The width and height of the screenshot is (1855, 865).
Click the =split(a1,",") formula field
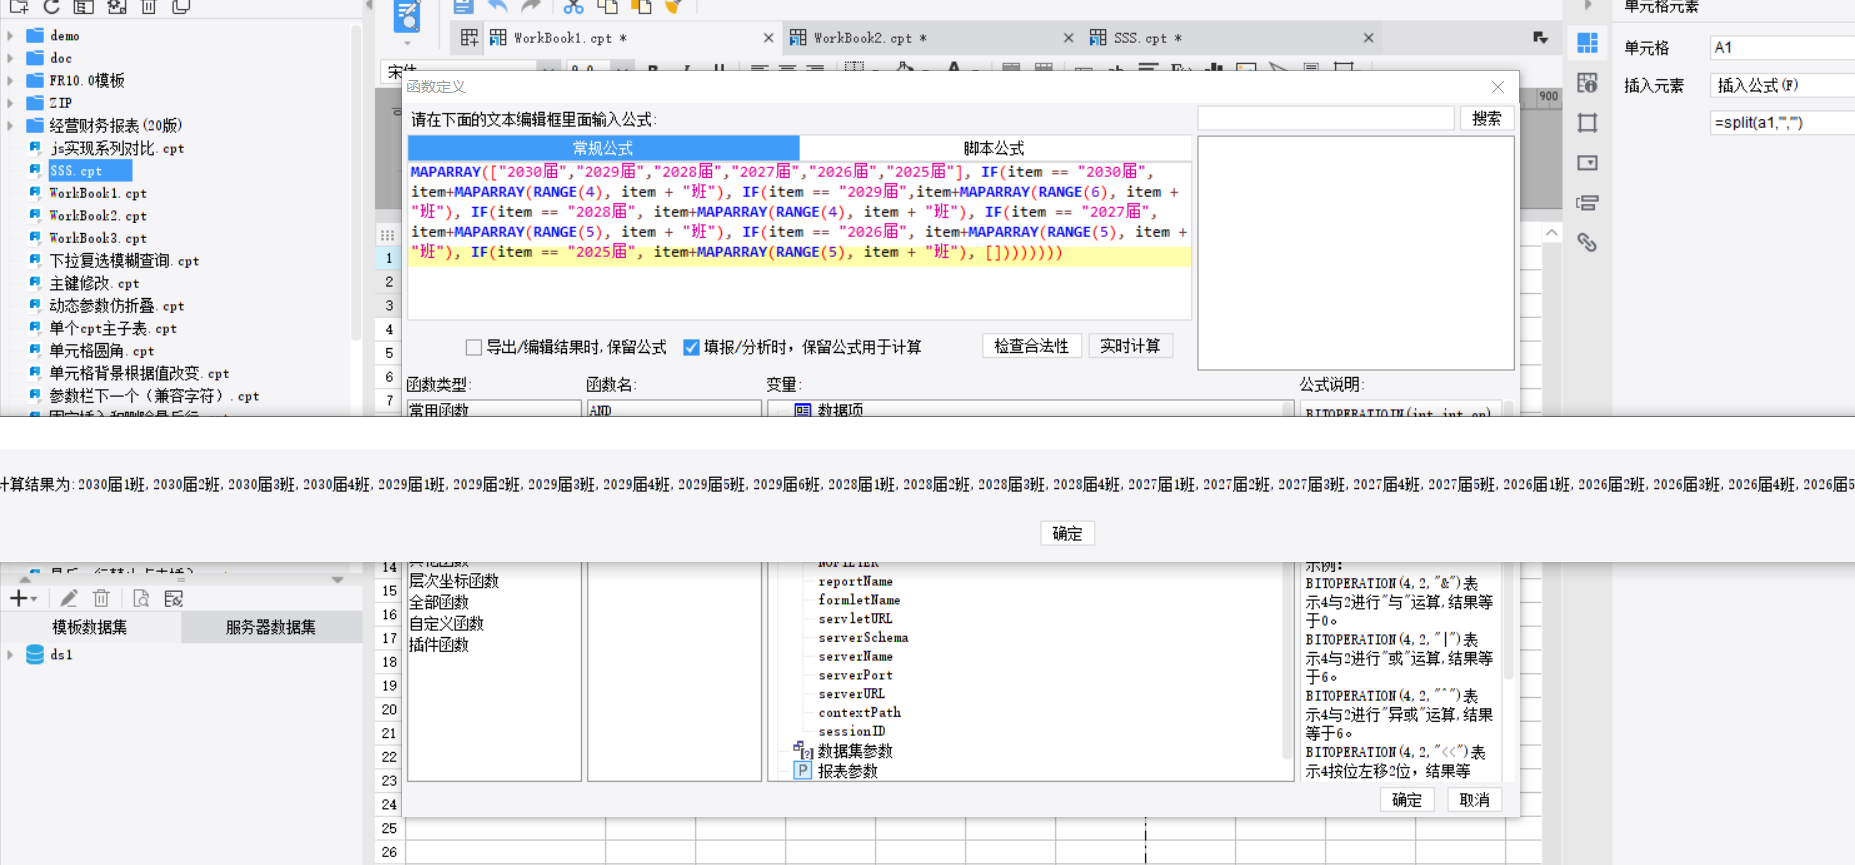[1782, 122]
